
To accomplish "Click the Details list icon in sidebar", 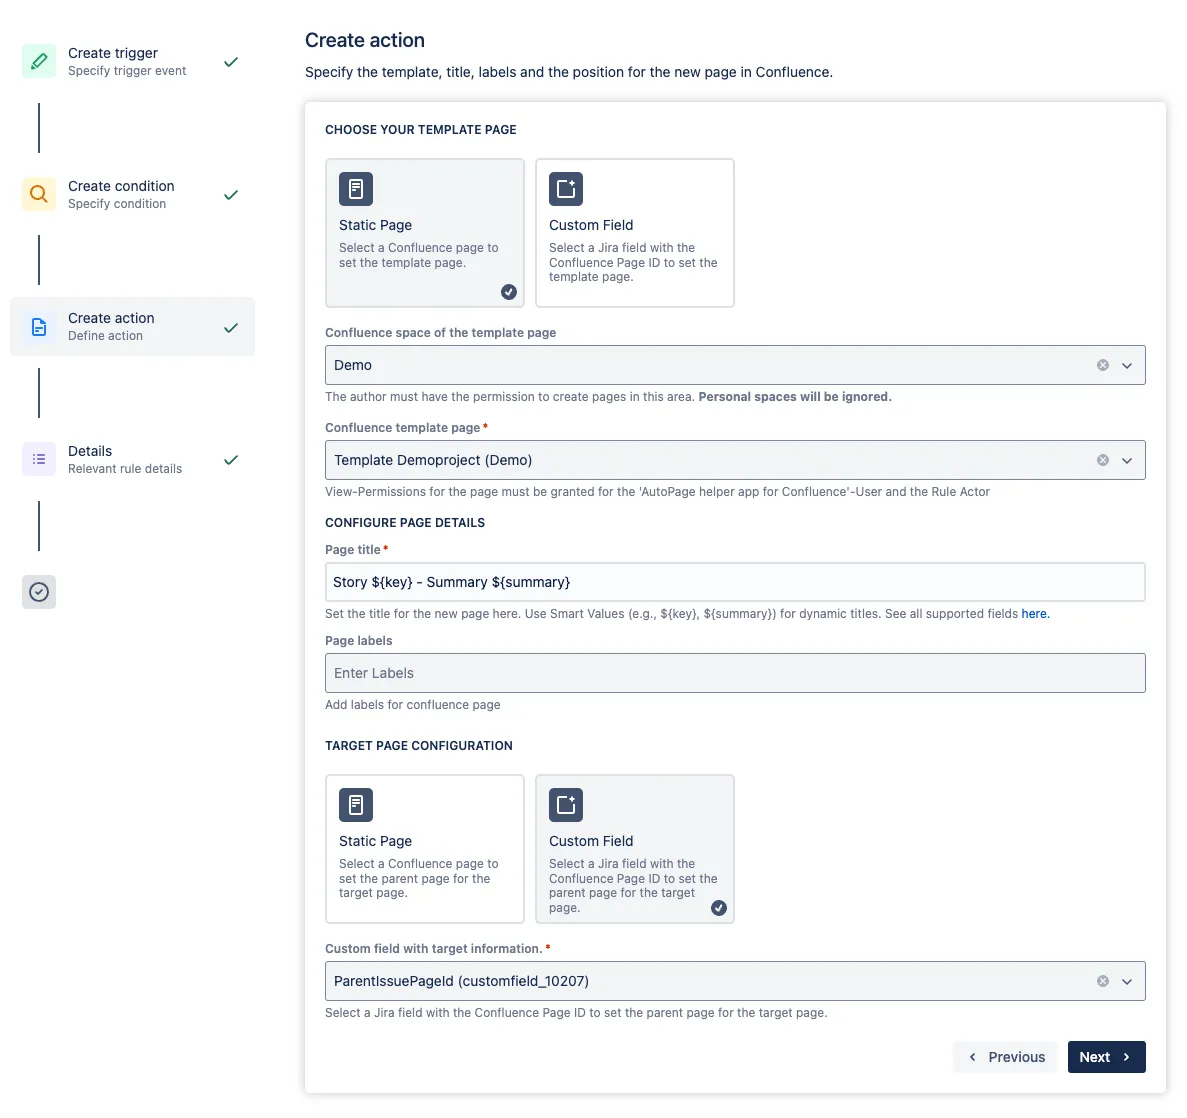I will coord(38,459).
